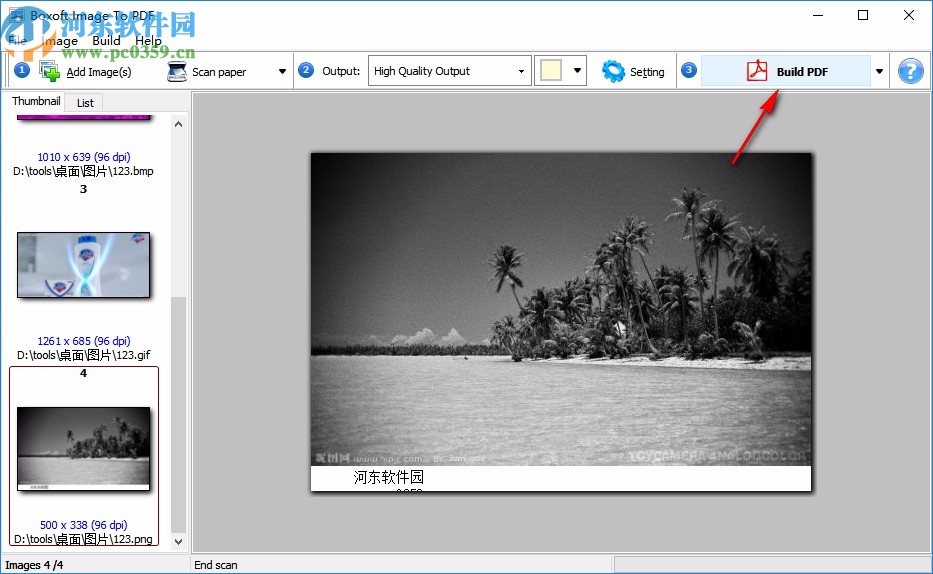Click the Scan paper text label
This screenshot has width=933, height=574.
coord(218,72)
